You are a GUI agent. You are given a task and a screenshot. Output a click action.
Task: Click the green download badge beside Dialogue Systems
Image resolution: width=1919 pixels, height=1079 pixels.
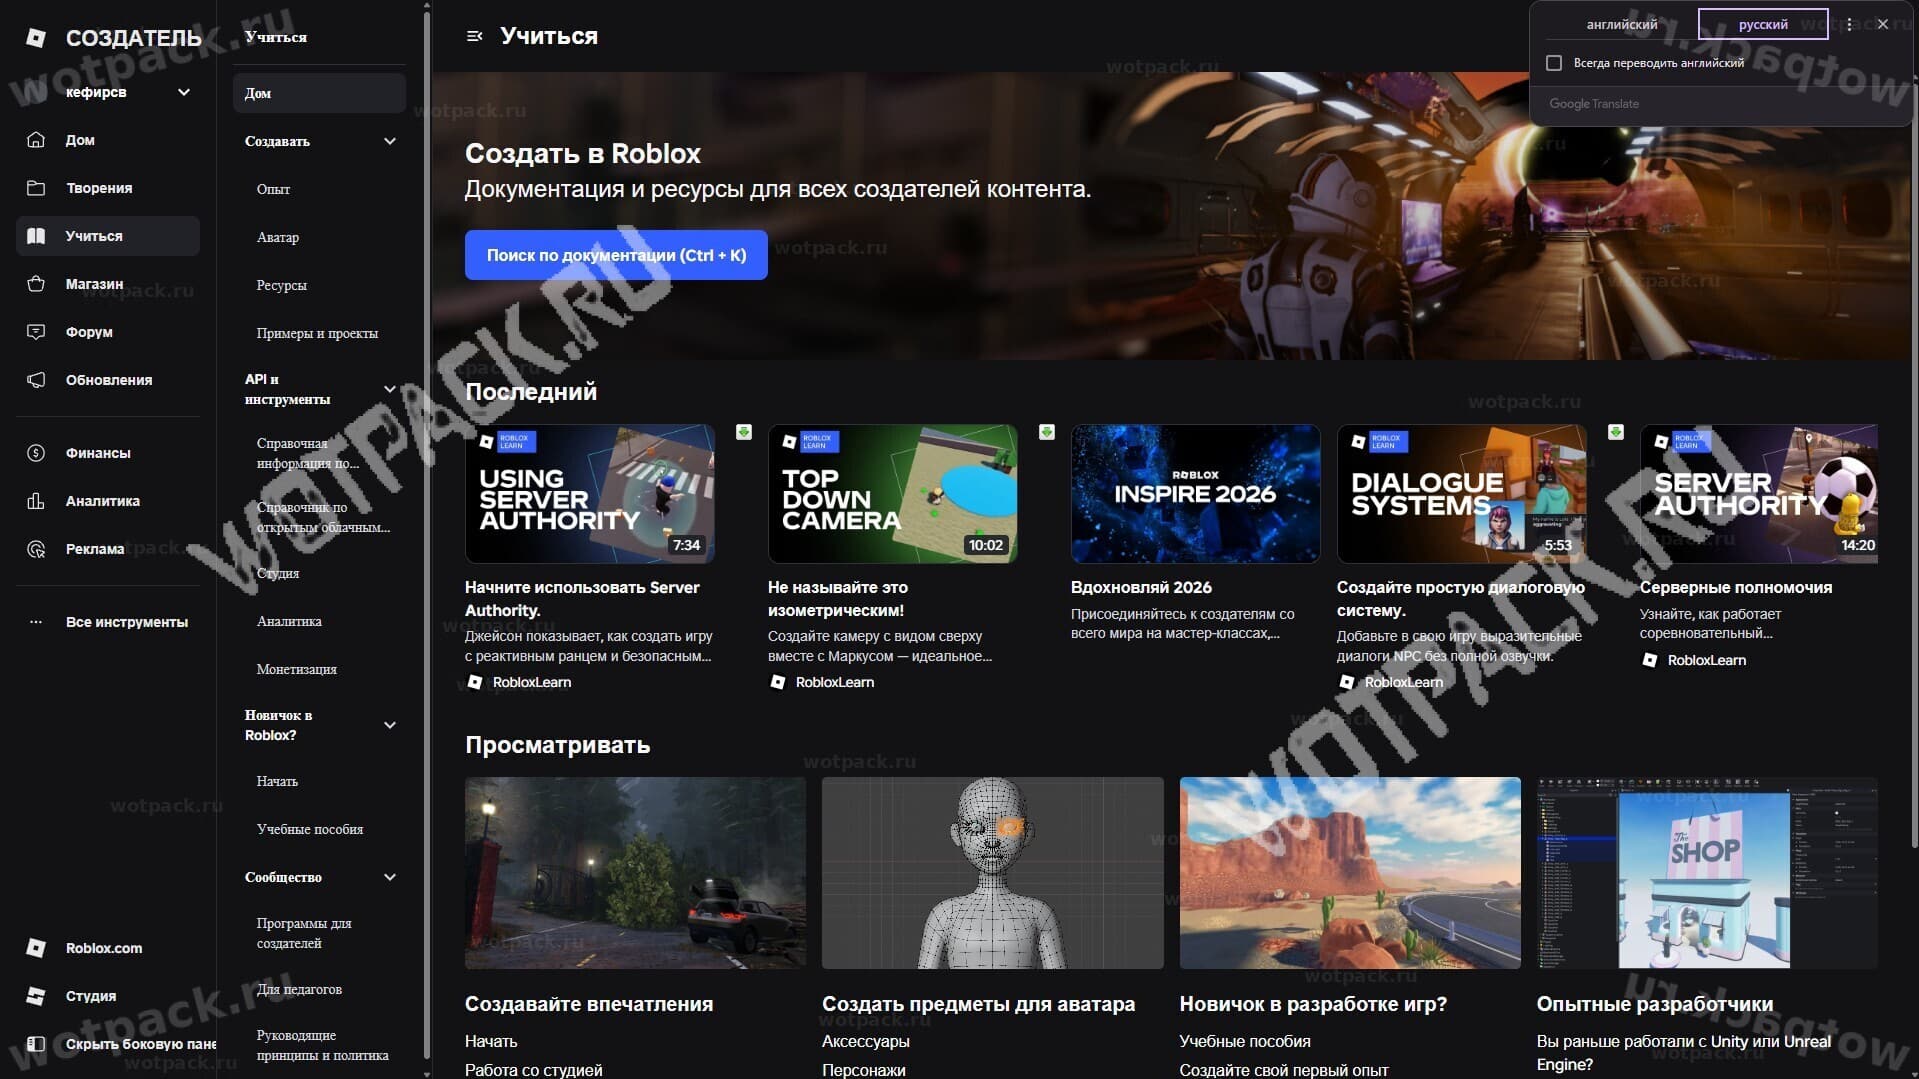click(x=1616, y=432)
